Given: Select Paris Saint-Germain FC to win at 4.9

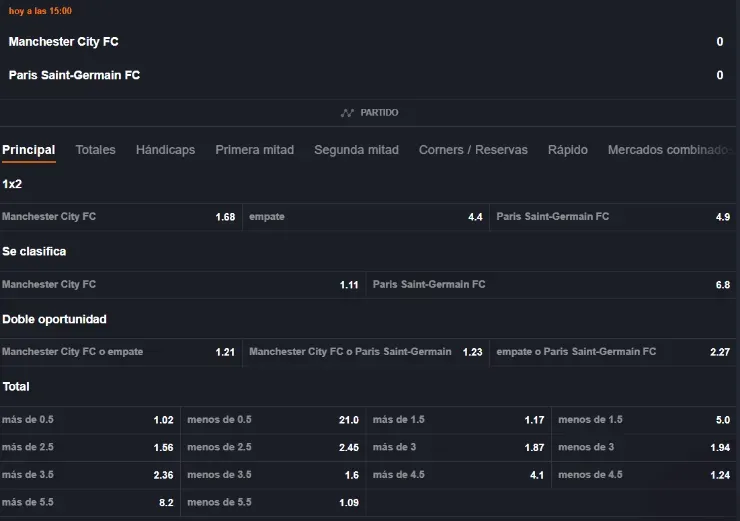Looking at the screenshot, I should click(613, 217).
